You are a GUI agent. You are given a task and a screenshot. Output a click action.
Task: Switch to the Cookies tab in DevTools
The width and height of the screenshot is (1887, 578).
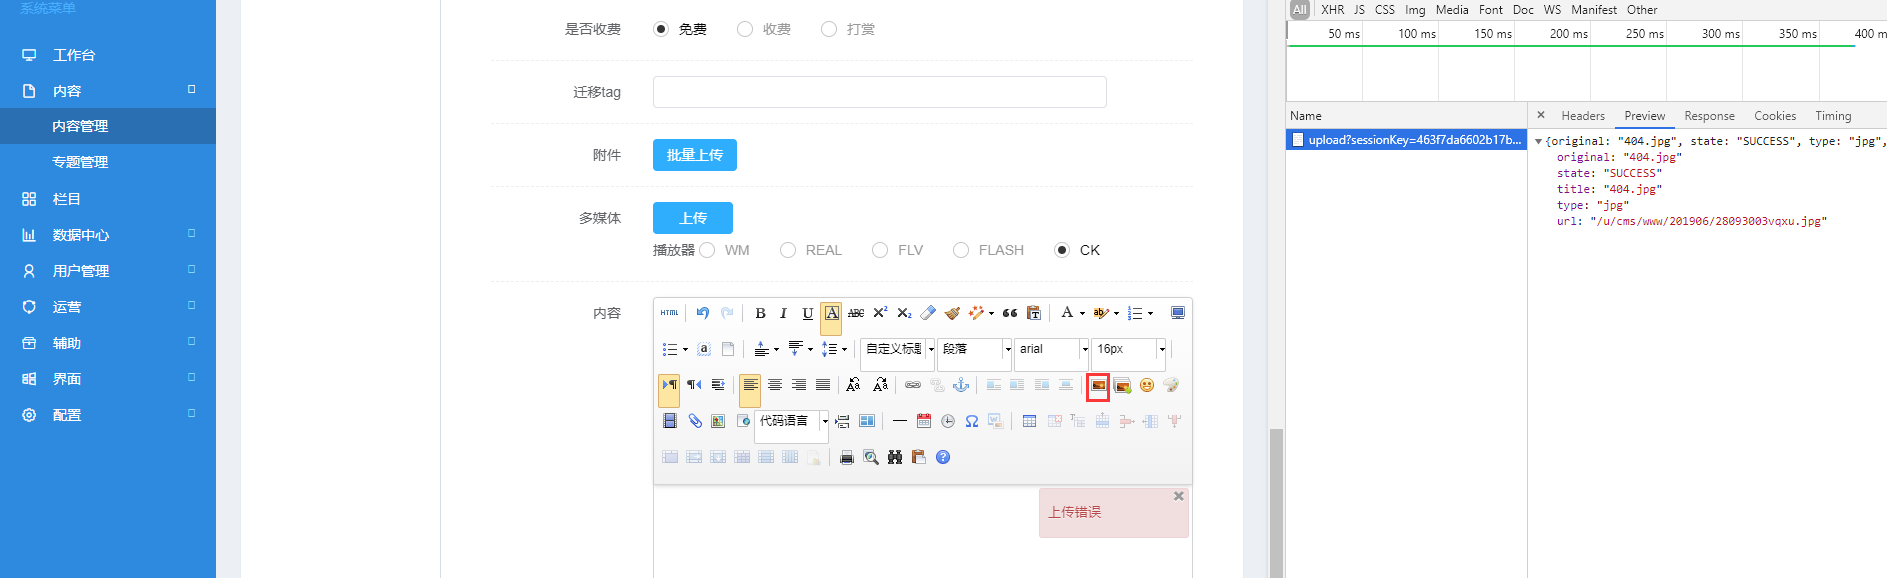[1775, 116]
